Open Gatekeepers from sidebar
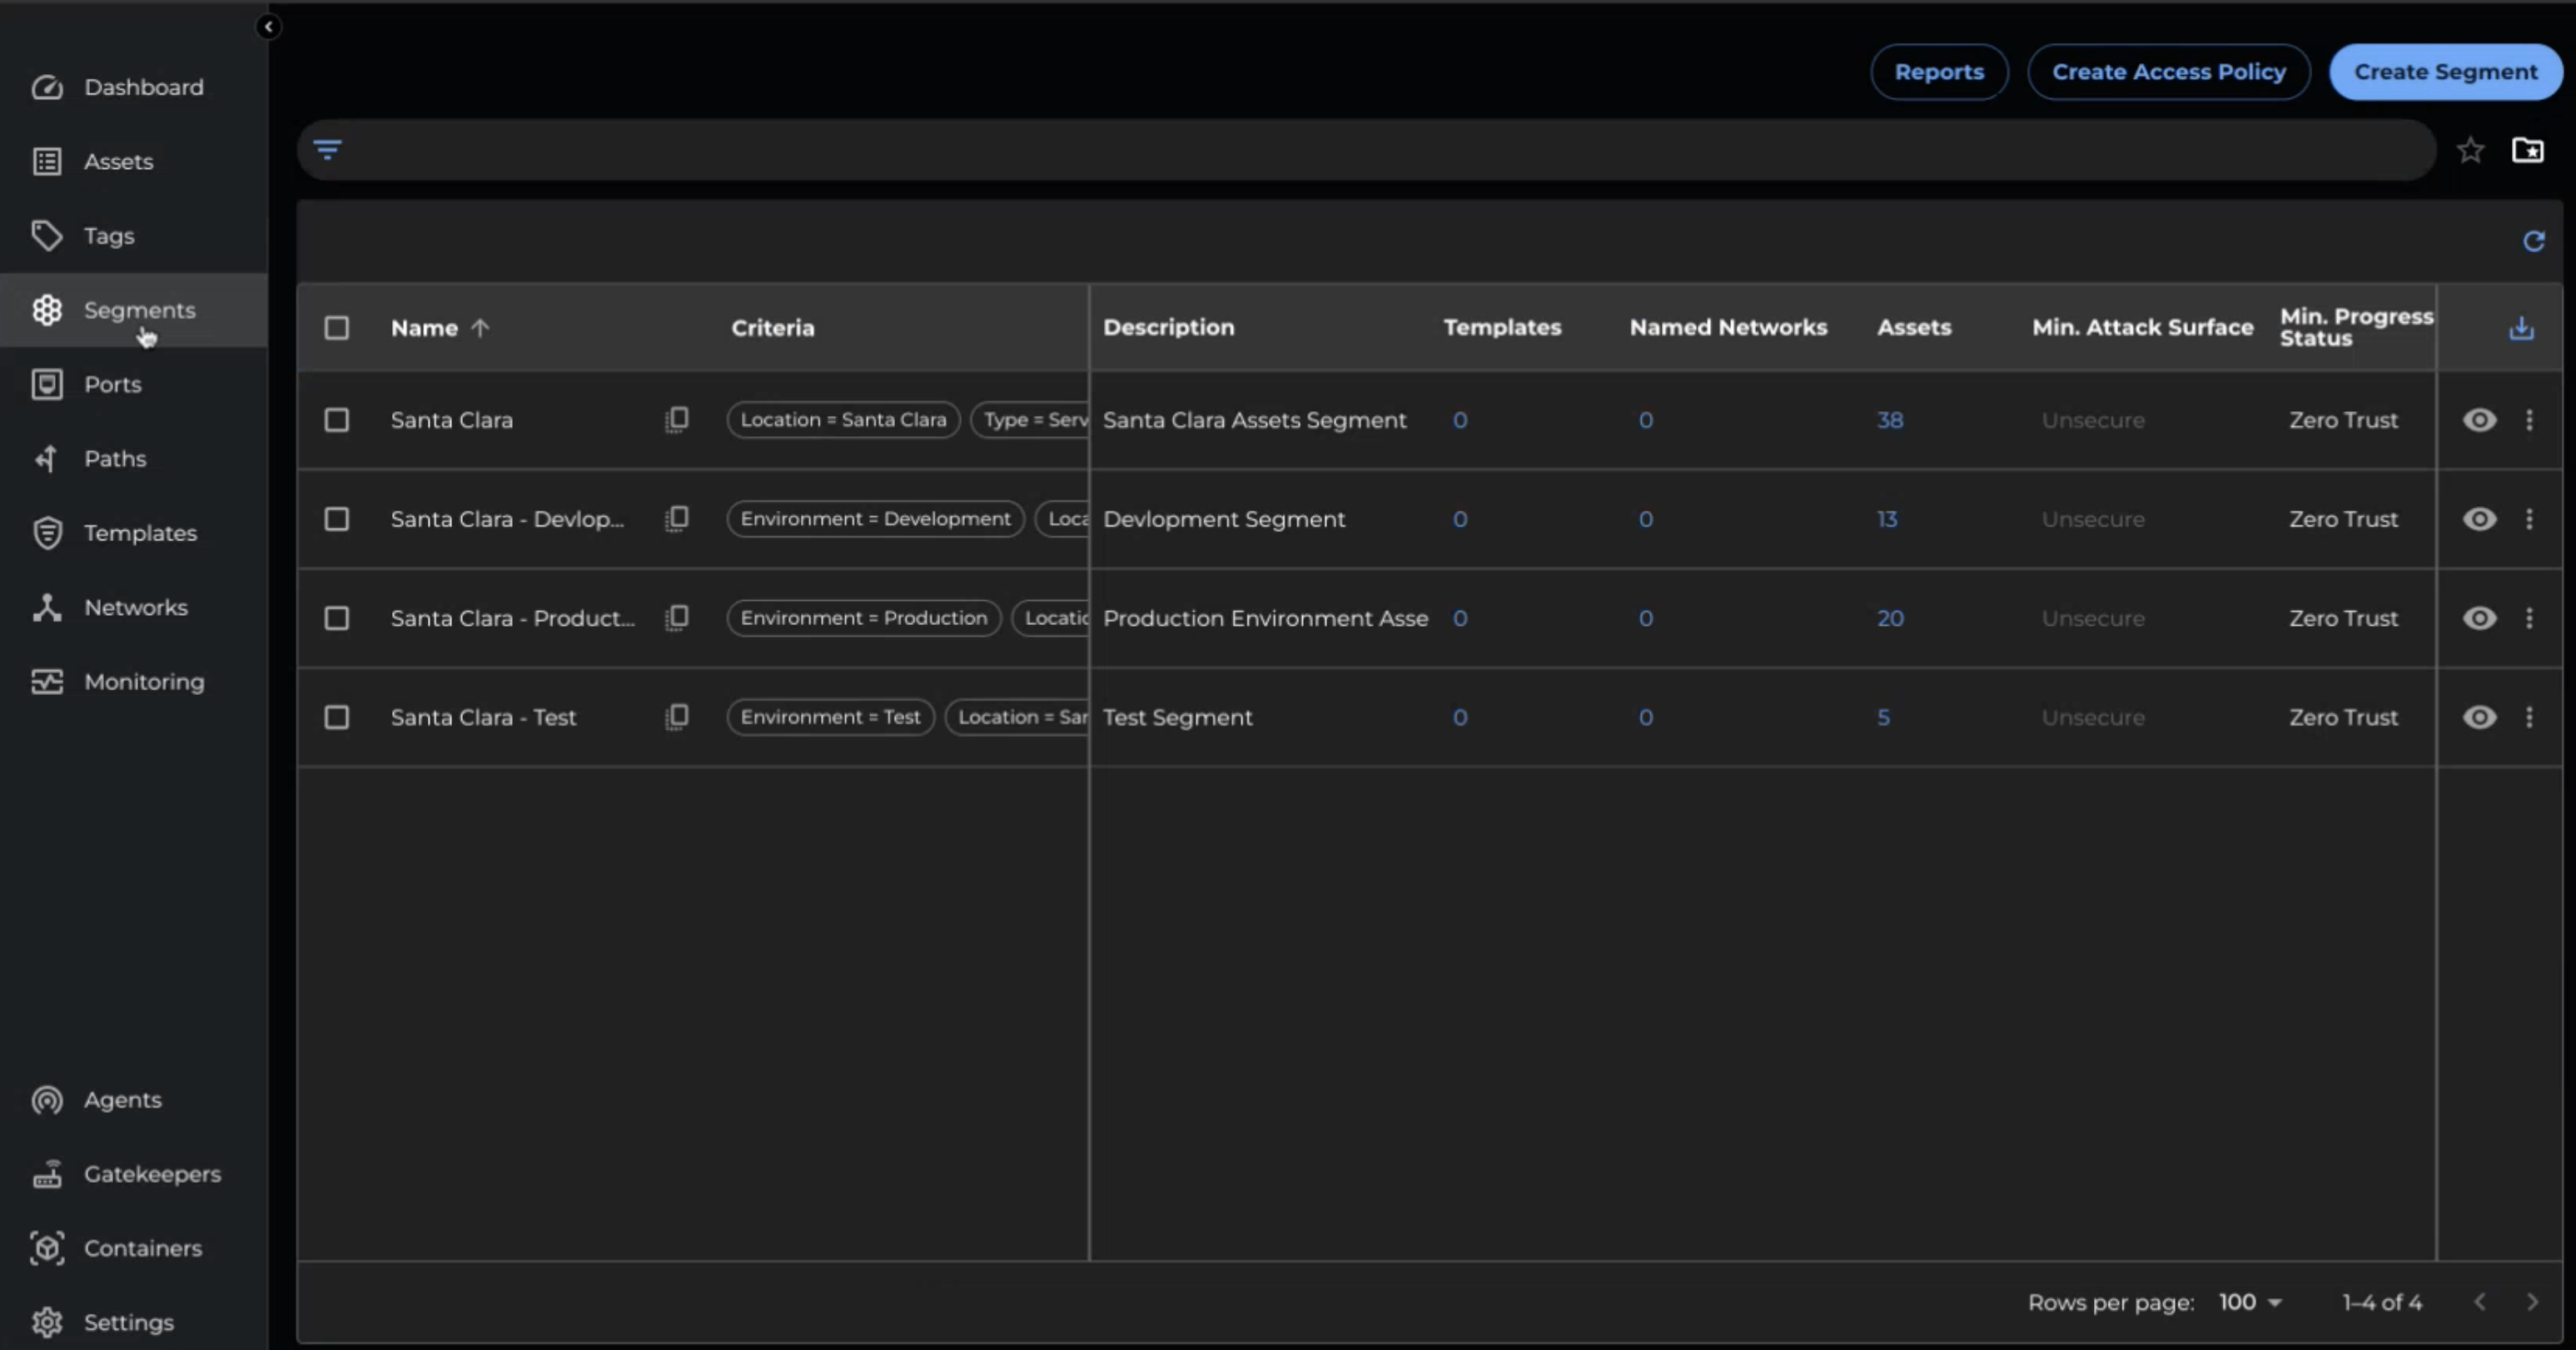The width and height of the screenshot is (2576, 1350). (152, 1174)
